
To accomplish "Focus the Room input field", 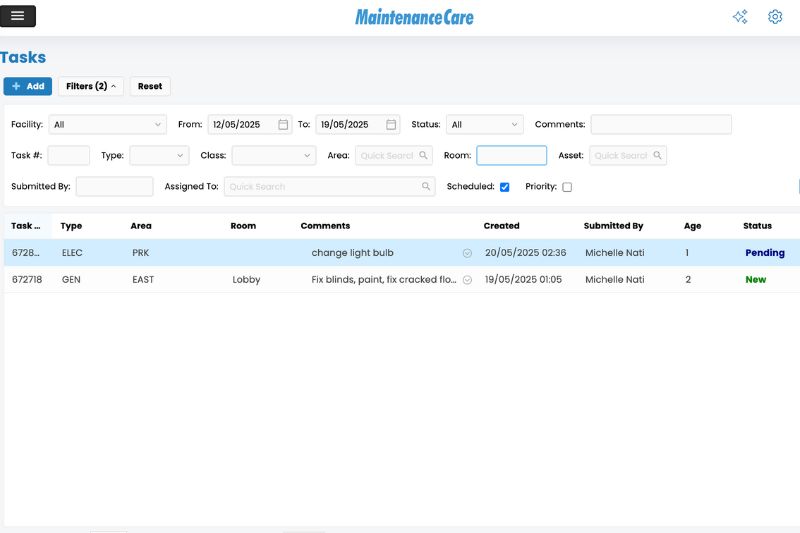I will (511, 156).
